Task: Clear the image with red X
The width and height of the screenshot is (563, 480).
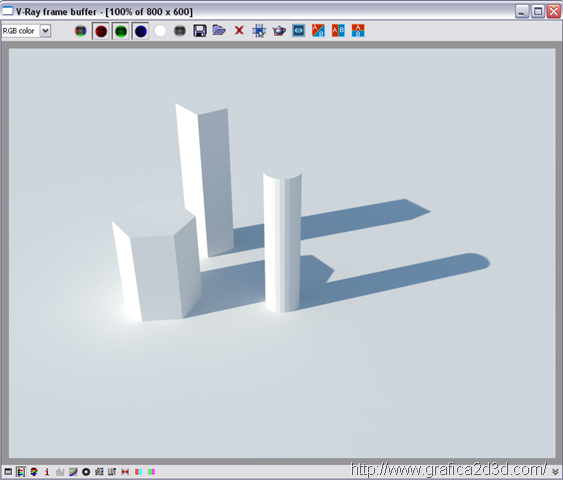Action: (x=239, y=30)
